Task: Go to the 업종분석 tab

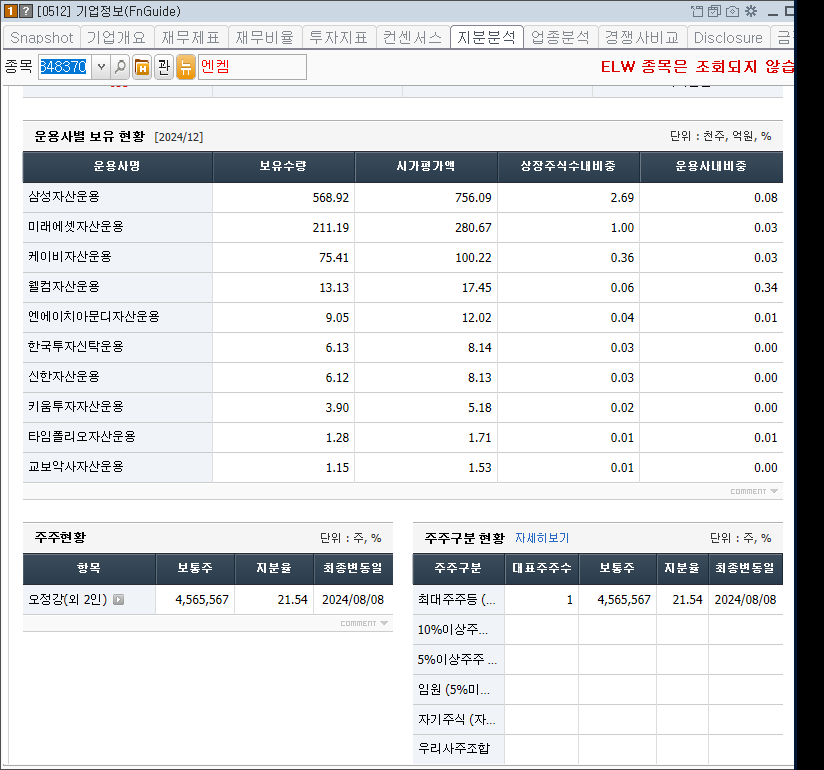Action: click(x=561, y=37)
